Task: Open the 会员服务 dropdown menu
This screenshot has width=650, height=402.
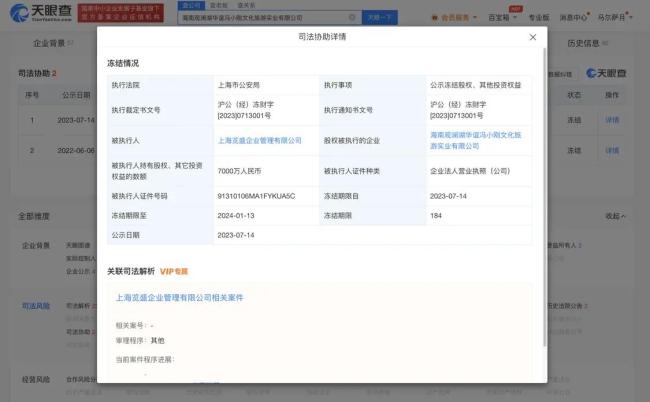Action: point(454,17)
